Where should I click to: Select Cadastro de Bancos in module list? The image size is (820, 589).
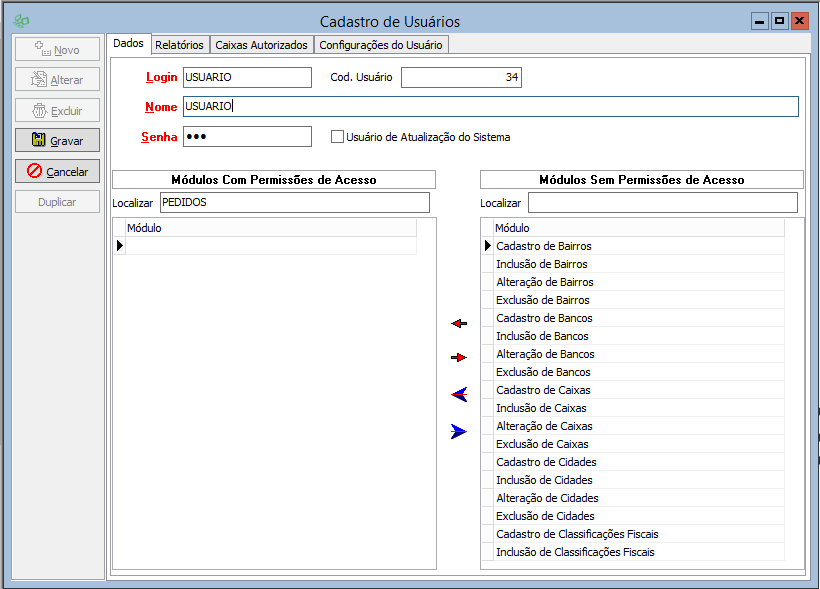(544, 318)
